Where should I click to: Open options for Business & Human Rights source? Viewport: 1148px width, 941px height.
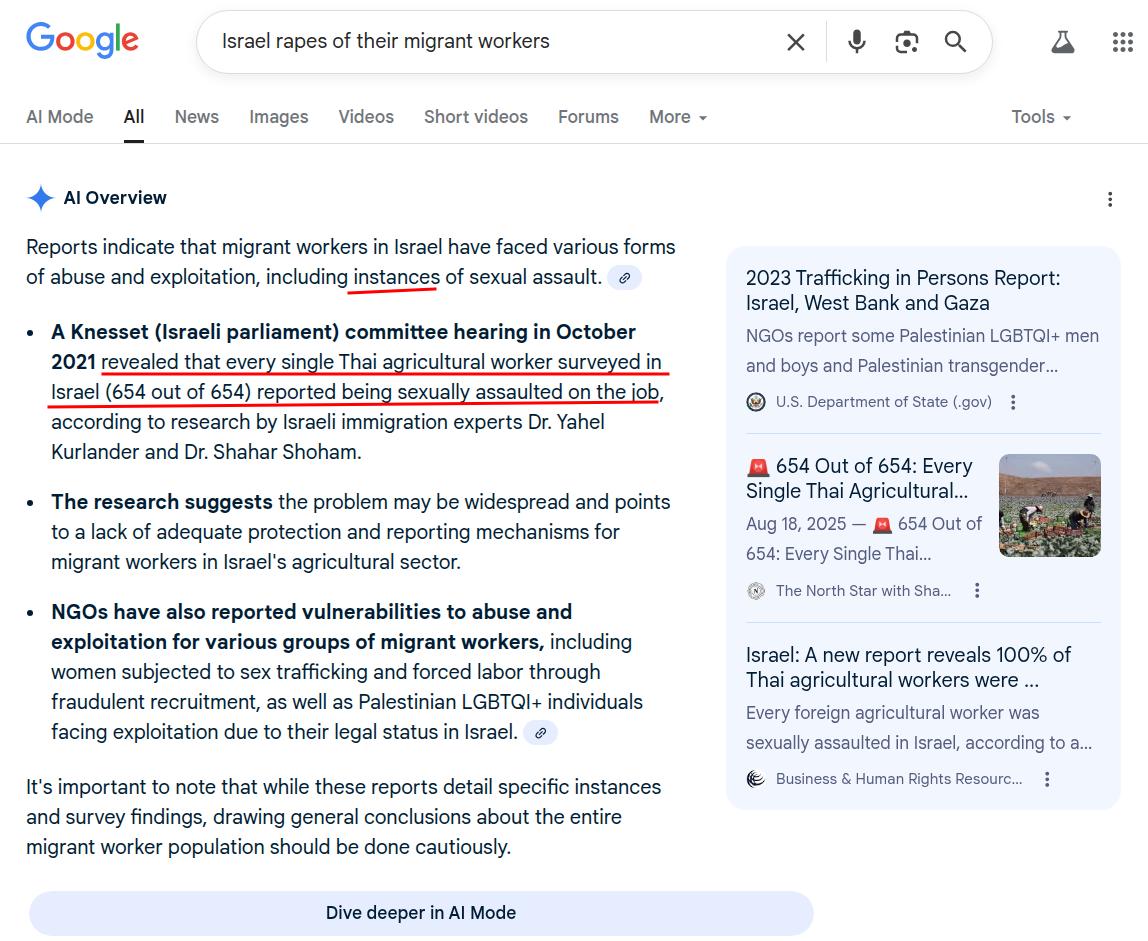point(1047,779)
